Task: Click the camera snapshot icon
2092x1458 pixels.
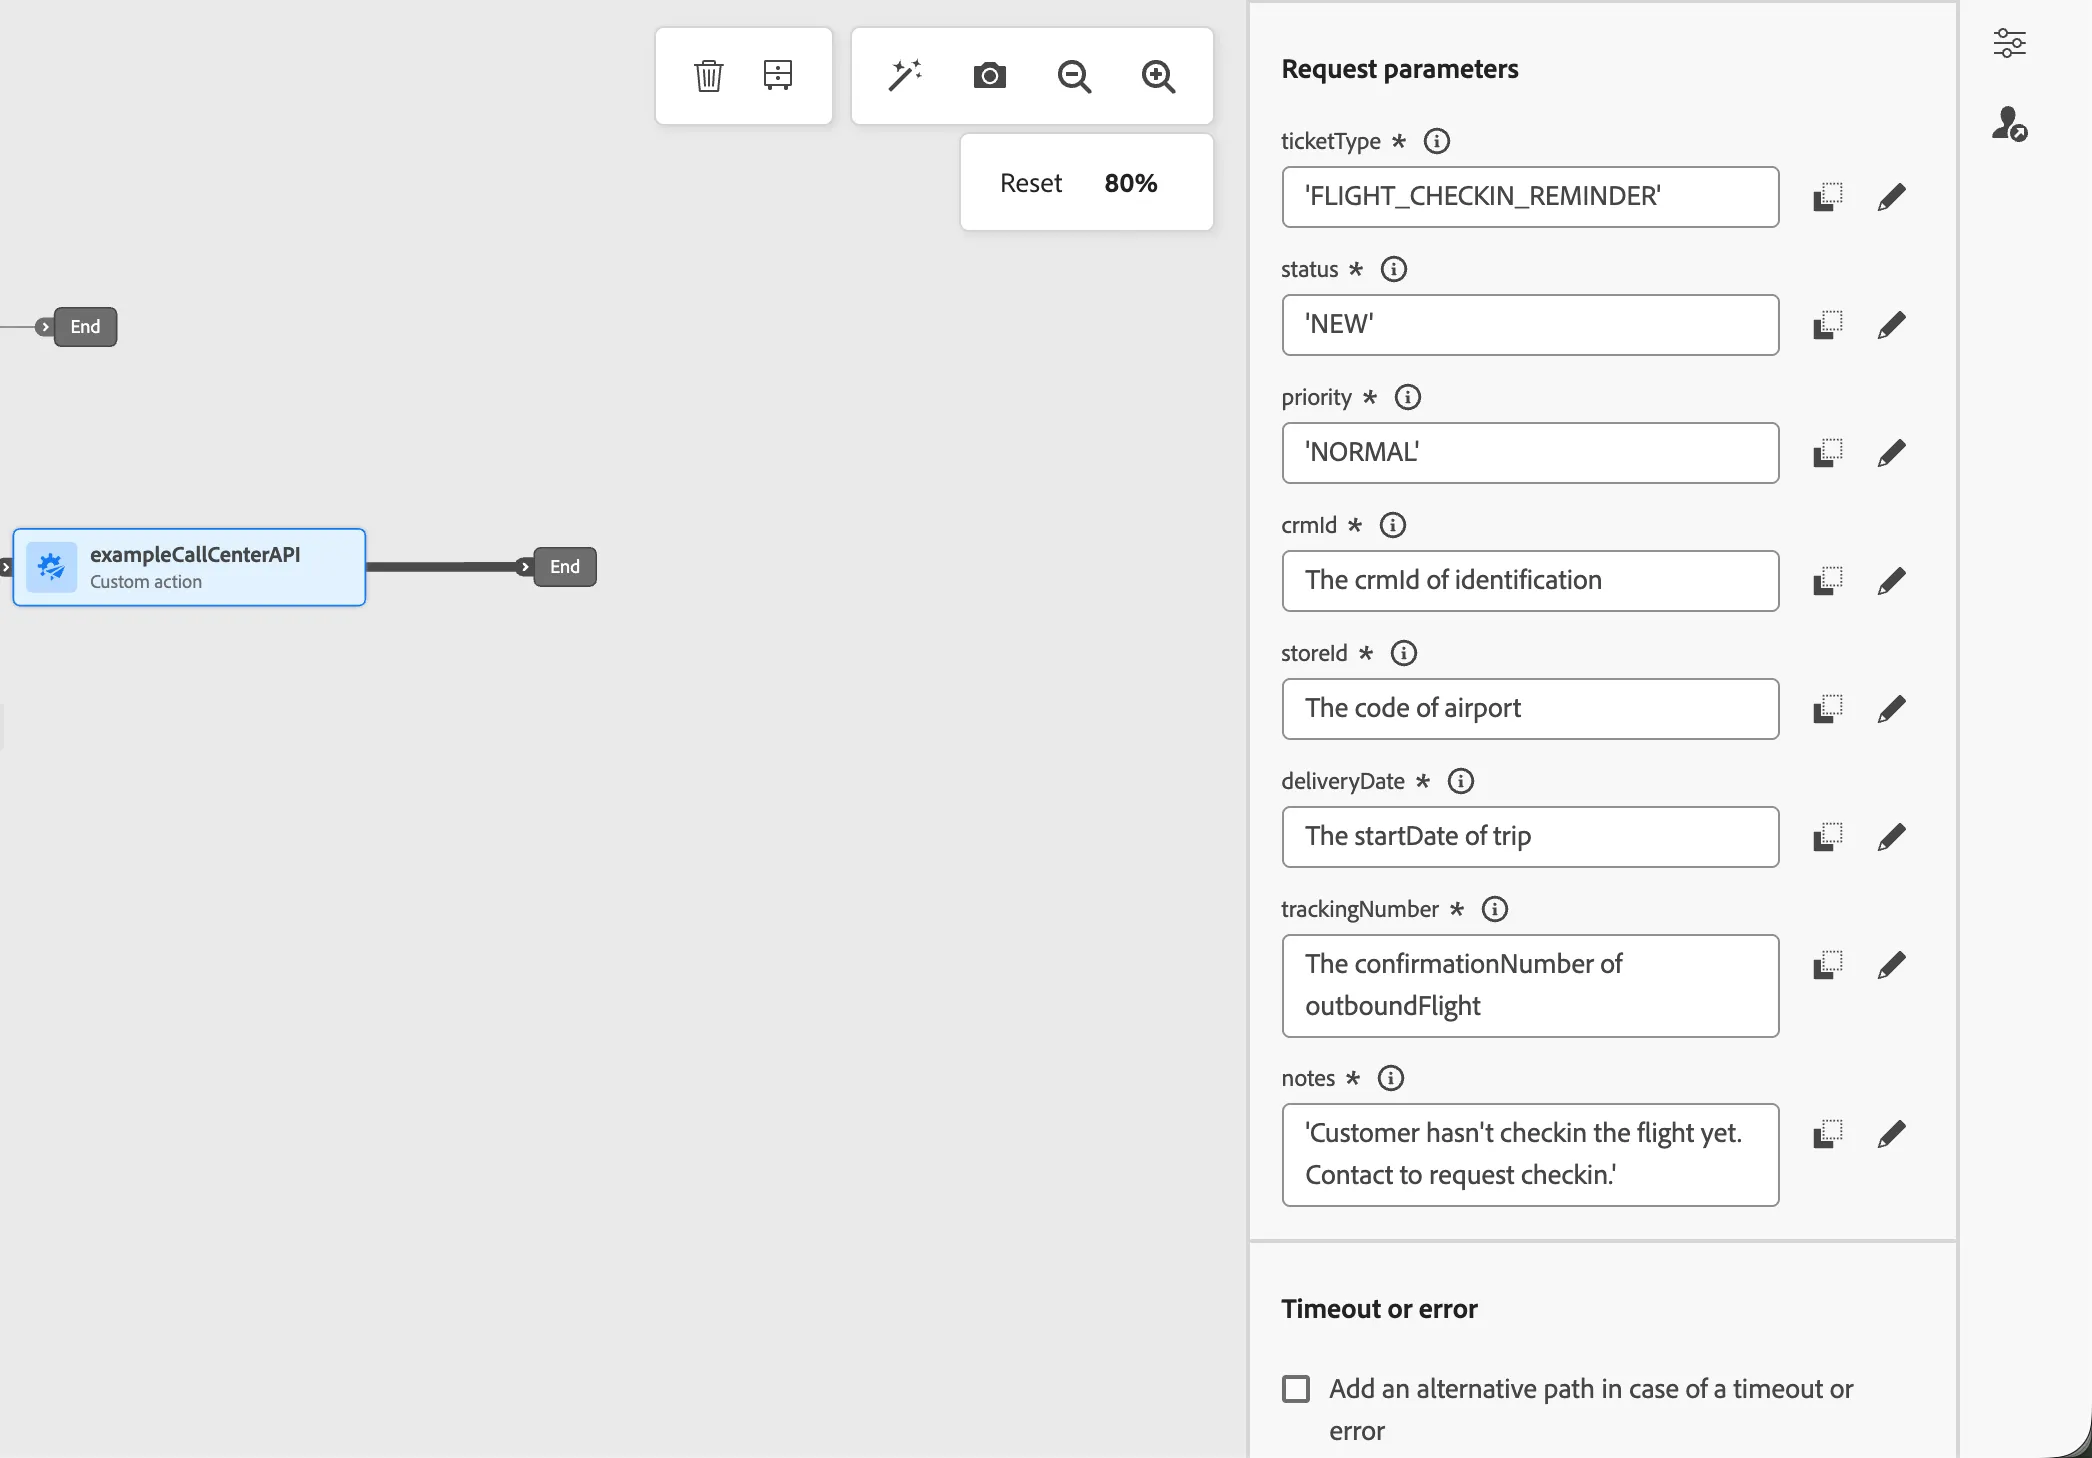Action: point(989,76)
